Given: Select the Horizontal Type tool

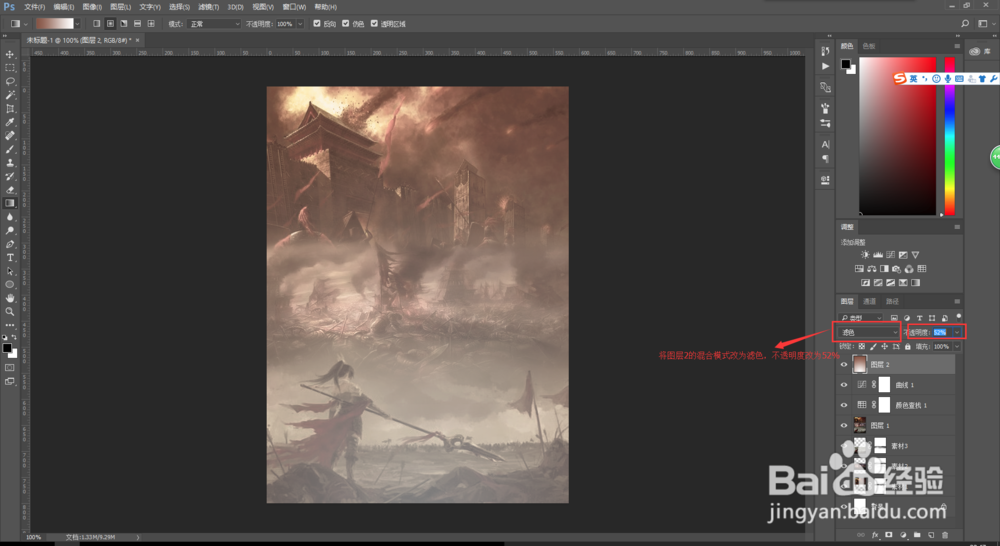Looking at the screenshot, I should pos(10,257).
